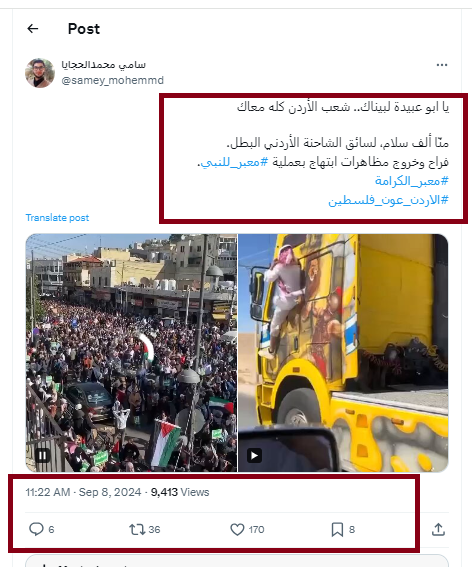Open the three-dot more options menu
Screen dimensions: 472x567
point(442,65)
